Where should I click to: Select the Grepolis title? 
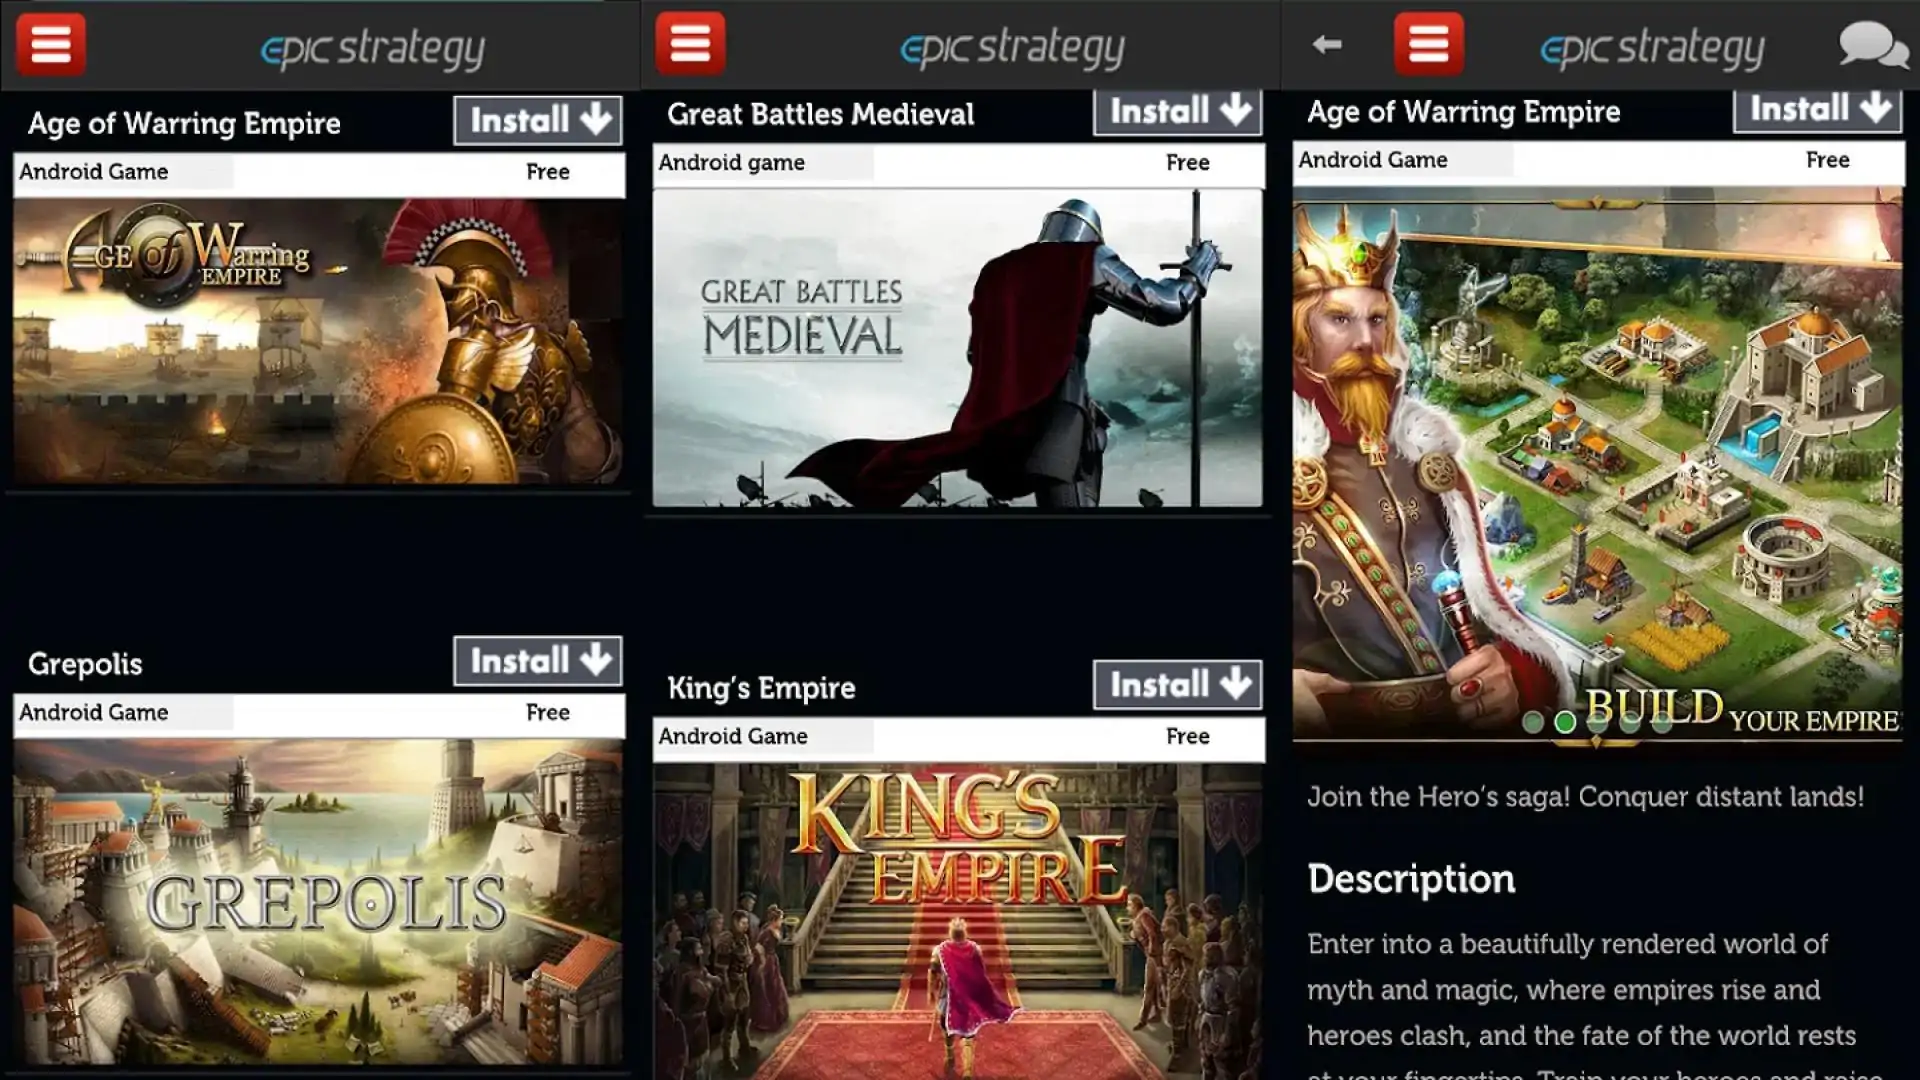point(85,664)
